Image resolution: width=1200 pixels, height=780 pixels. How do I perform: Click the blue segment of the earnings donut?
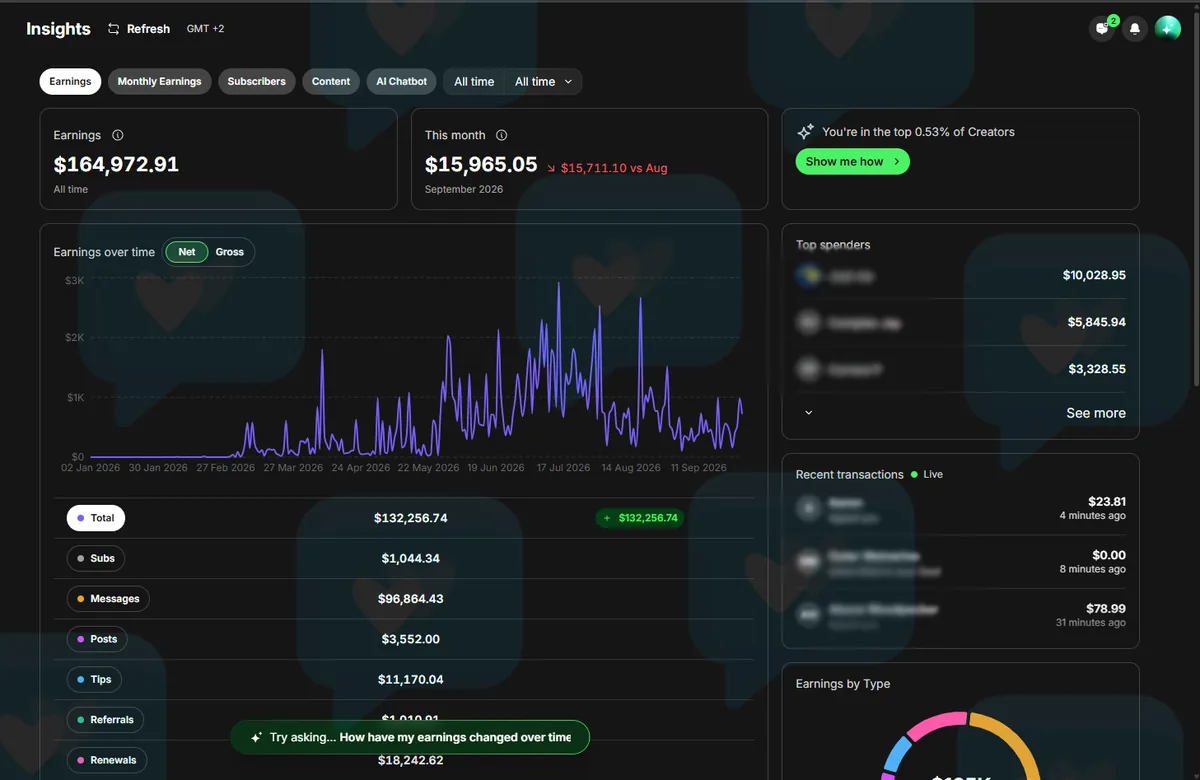(x=896, y=752)
